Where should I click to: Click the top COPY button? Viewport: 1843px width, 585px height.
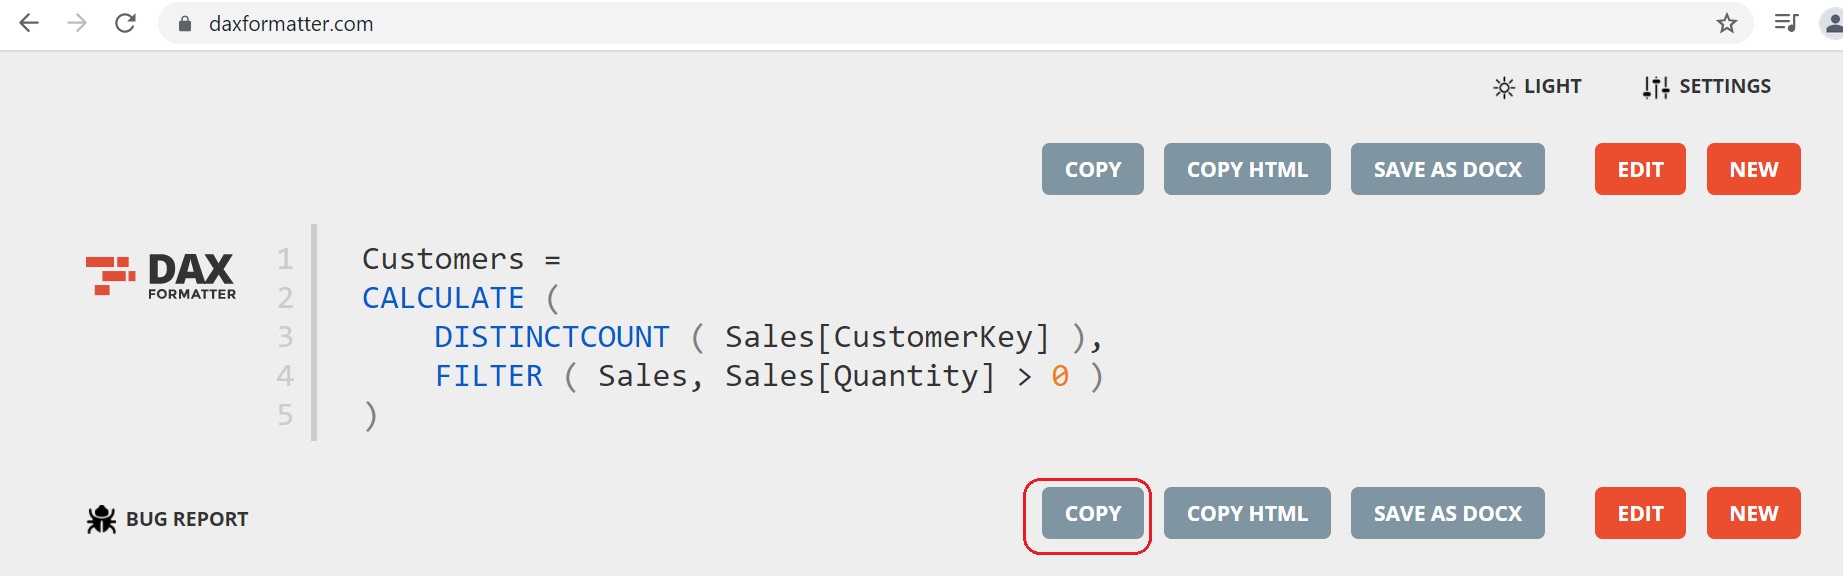pos(1093,169)
